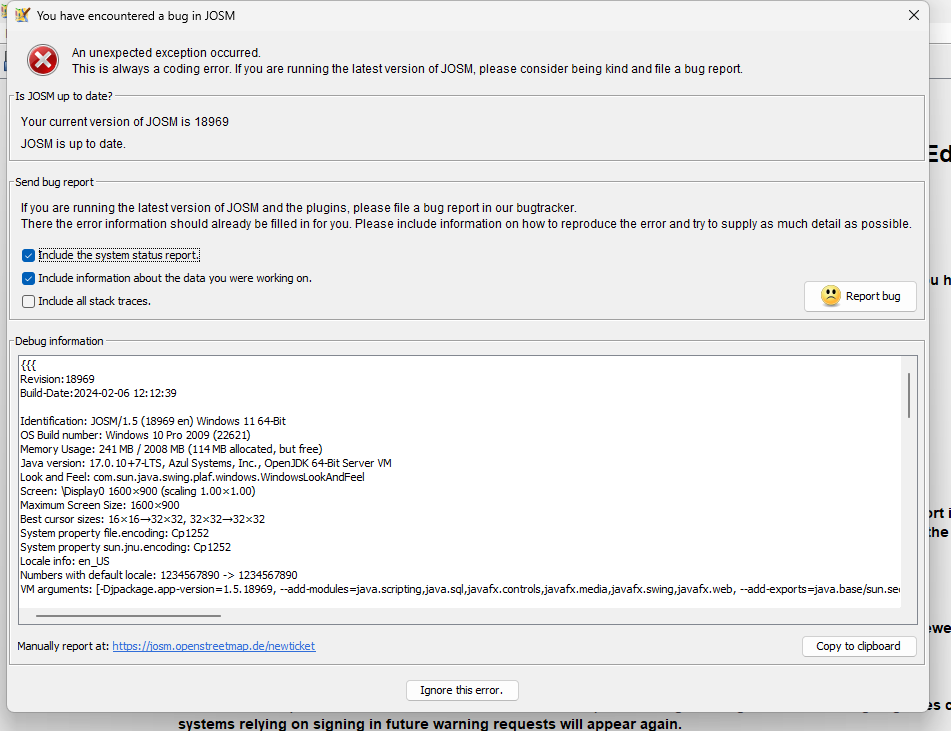Click the sad face icon on Report bug
This screenshot has width=951, height=731.
pos(830,296)
